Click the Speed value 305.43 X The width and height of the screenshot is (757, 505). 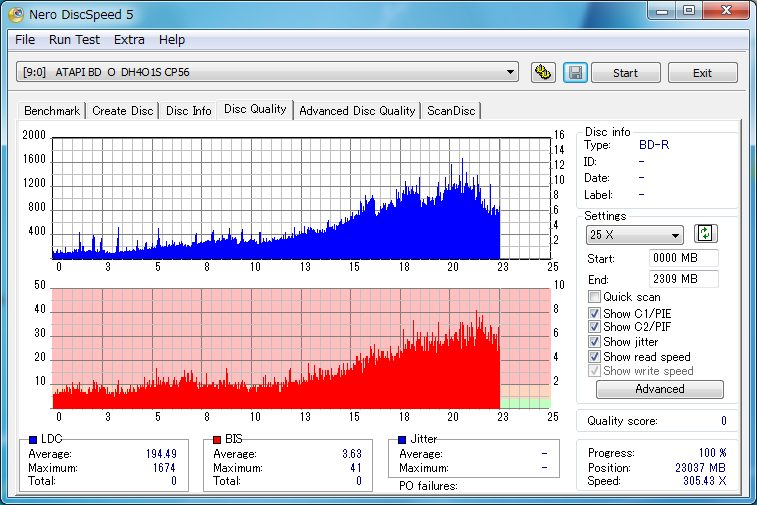(704, 481)
